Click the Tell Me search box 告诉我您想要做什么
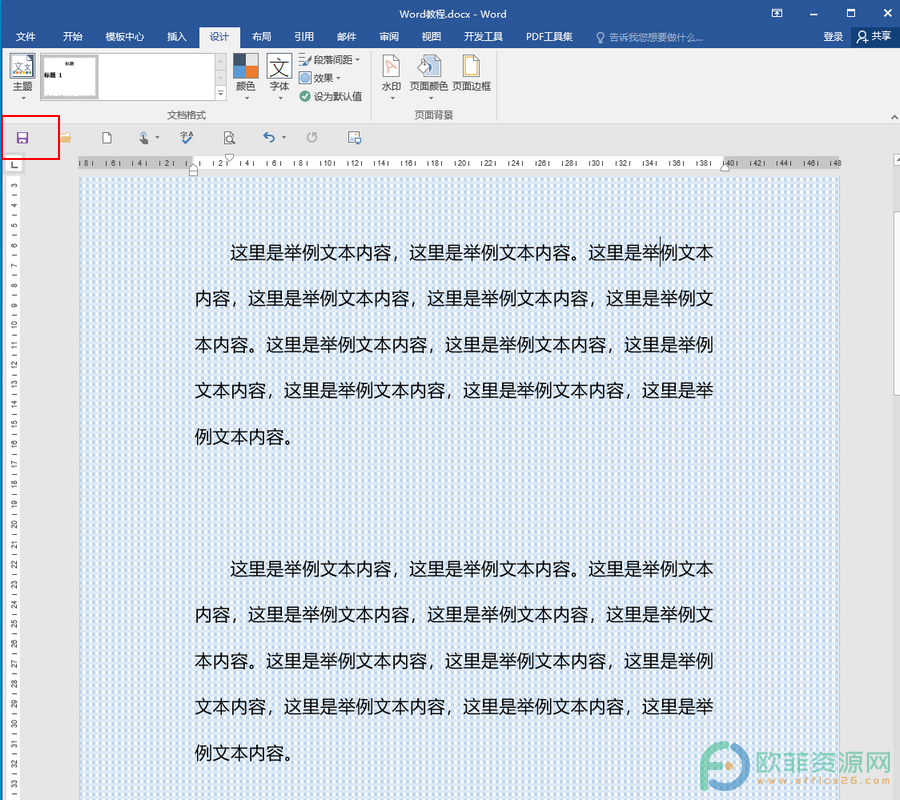900x800 pixels. click(649, 37)
